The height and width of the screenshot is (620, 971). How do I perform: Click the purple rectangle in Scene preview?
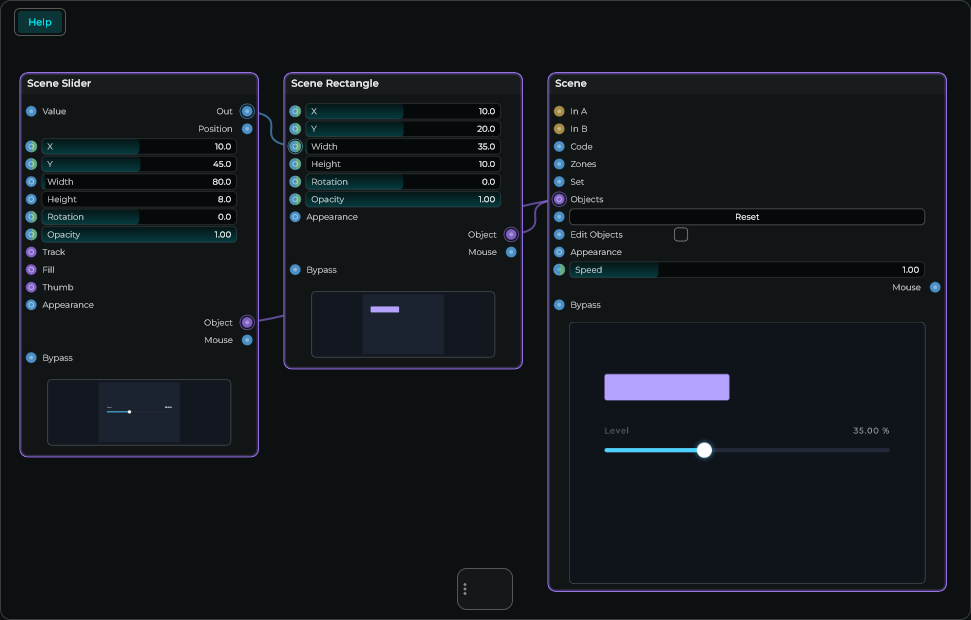[x=667, y=387]
